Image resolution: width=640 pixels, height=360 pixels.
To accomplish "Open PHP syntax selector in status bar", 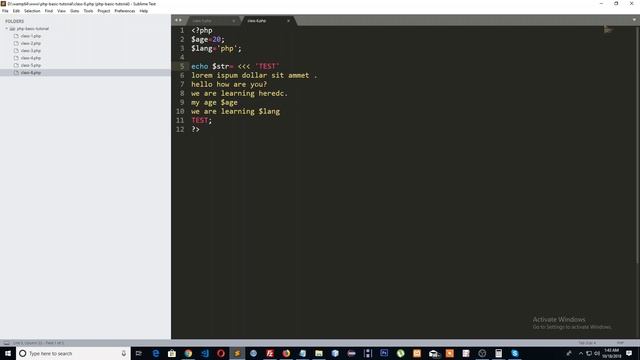I will [x=620, y=343].
